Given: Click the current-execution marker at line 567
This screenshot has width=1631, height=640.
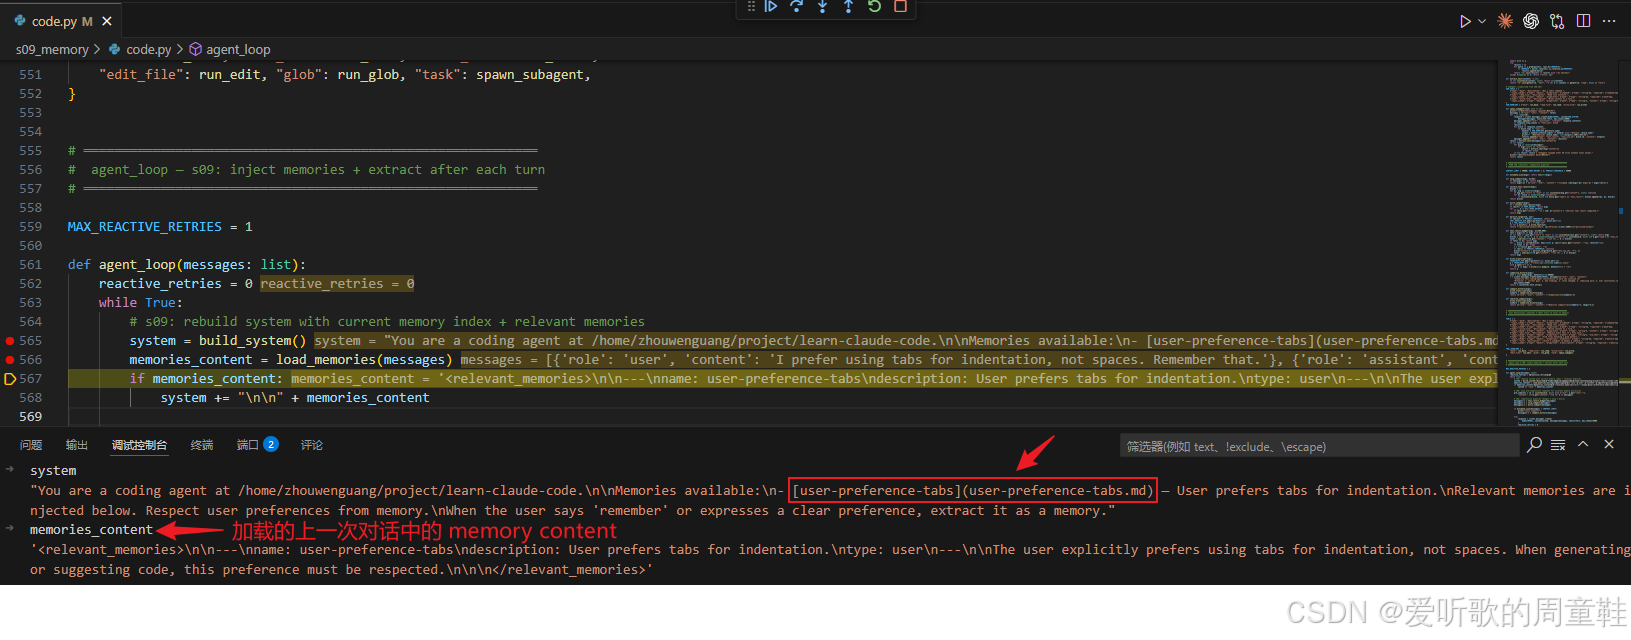Looking at the screenshot, I should (10, 379).
